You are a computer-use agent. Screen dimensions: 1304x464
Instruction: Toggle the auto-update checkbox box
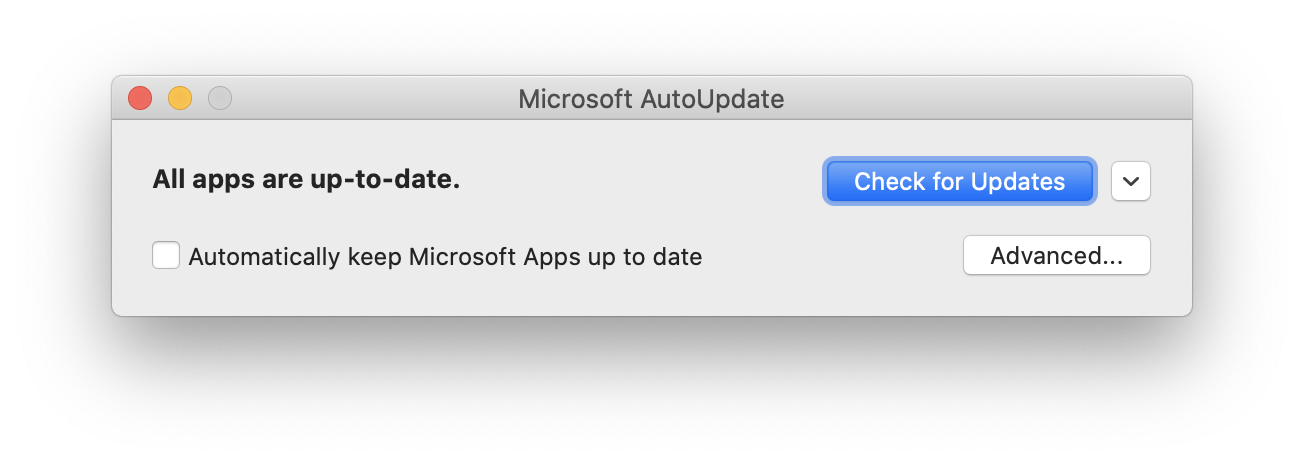pos(166,256)
